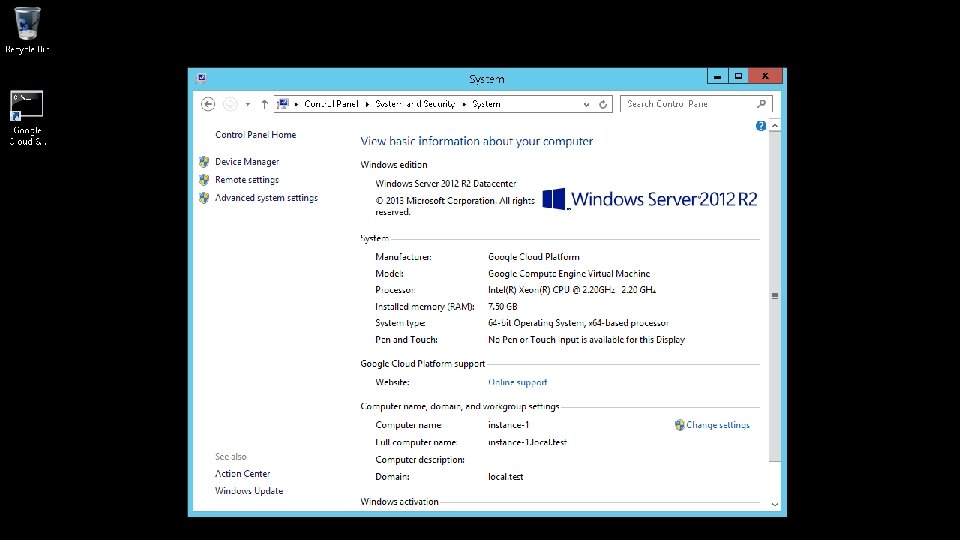Go up one level with Up arrow
This screenshot has height=540, width=960.
pyautogui.click(x=264, y=104)
